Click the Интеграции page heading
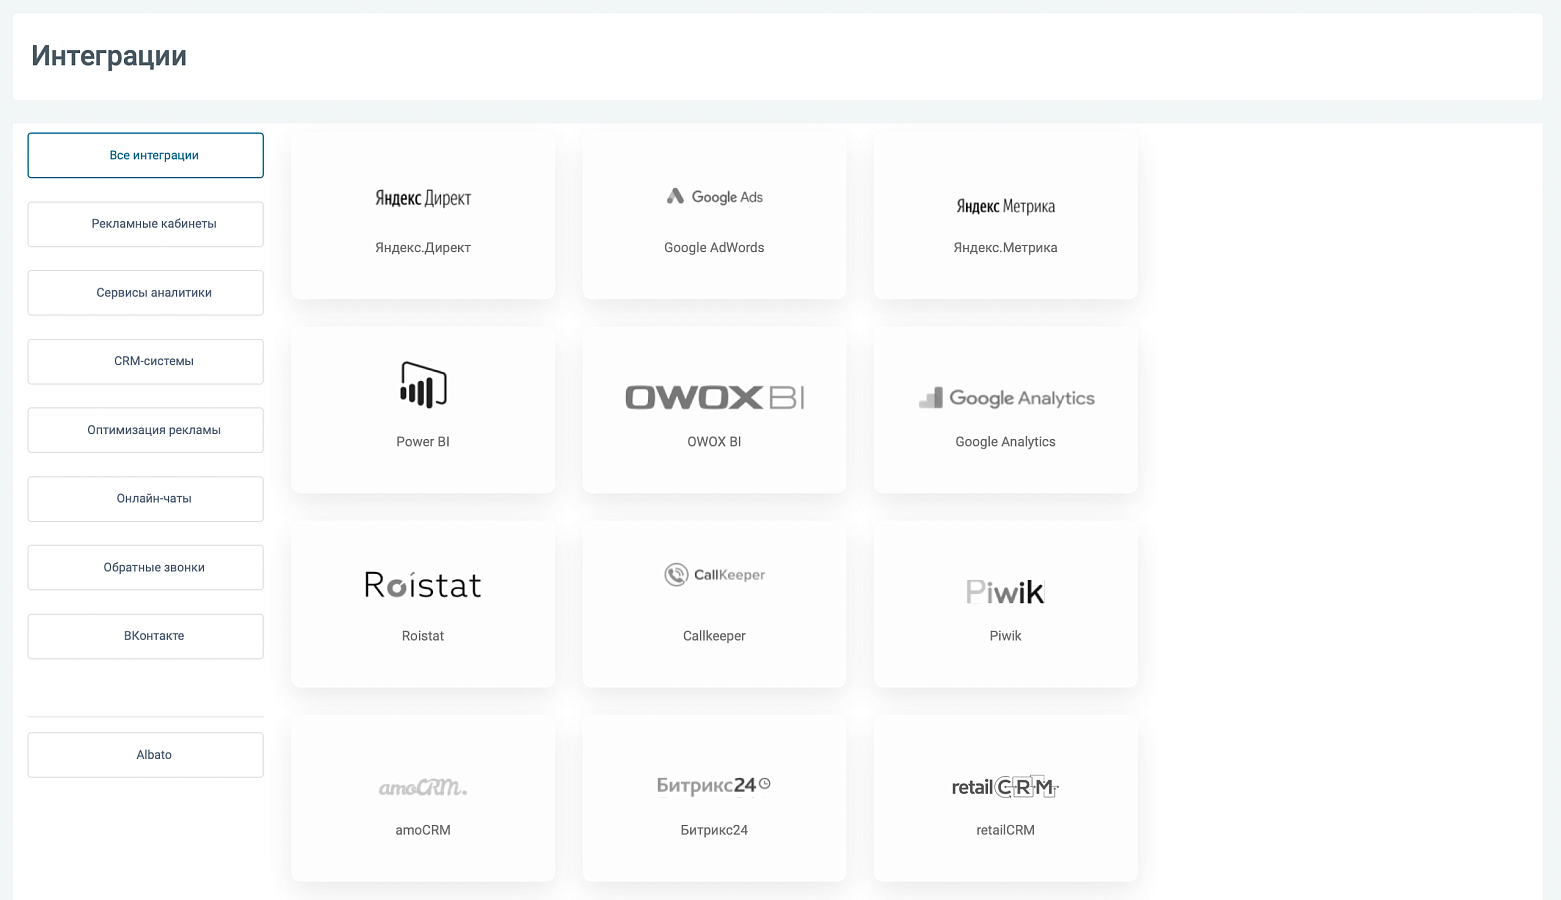The height and width of the screenshot is (900, 1561). click(109, 56)
